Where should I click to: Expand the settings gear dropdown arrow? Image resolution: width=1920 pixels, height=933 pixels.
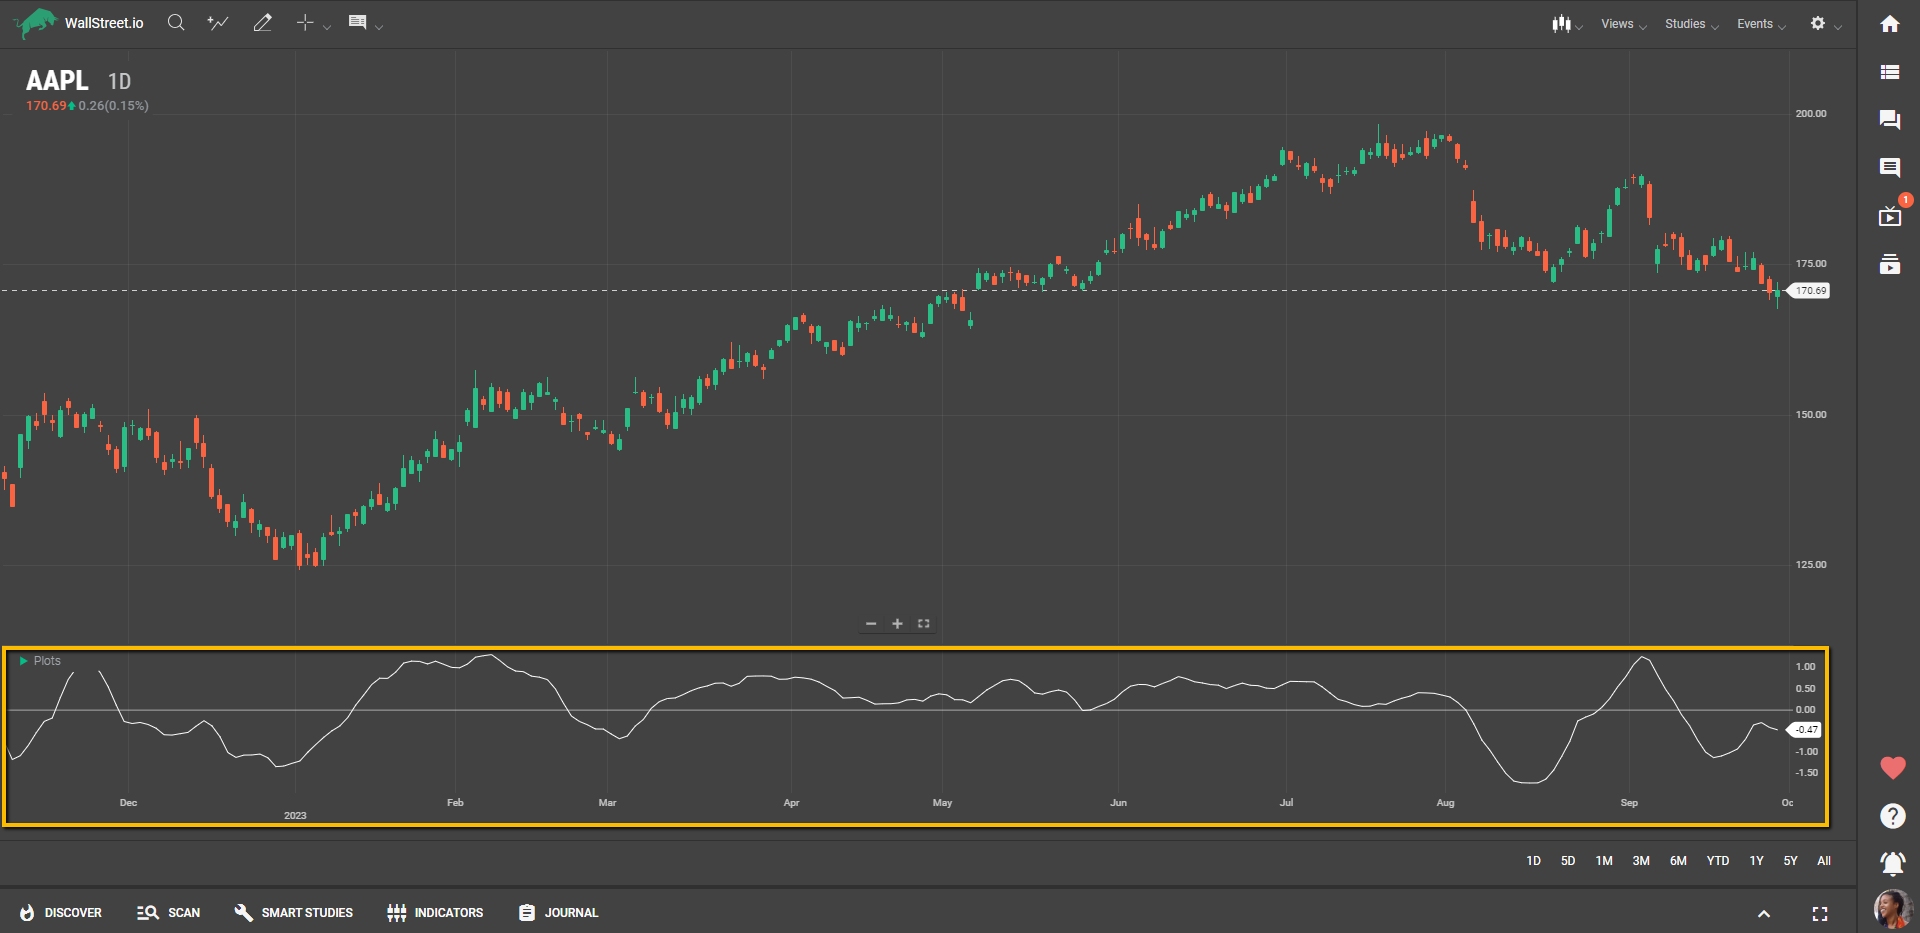tap(1838, 27)
